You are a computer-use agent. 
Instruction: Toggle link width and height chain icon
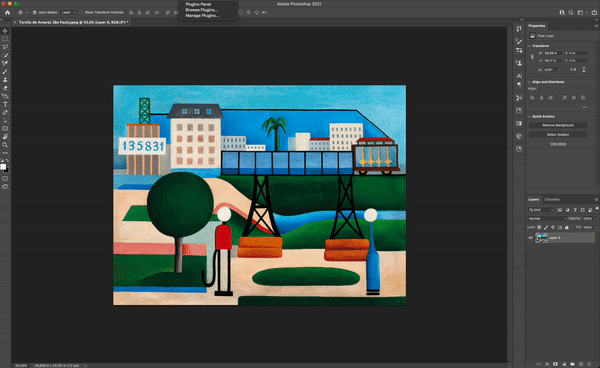532,57
